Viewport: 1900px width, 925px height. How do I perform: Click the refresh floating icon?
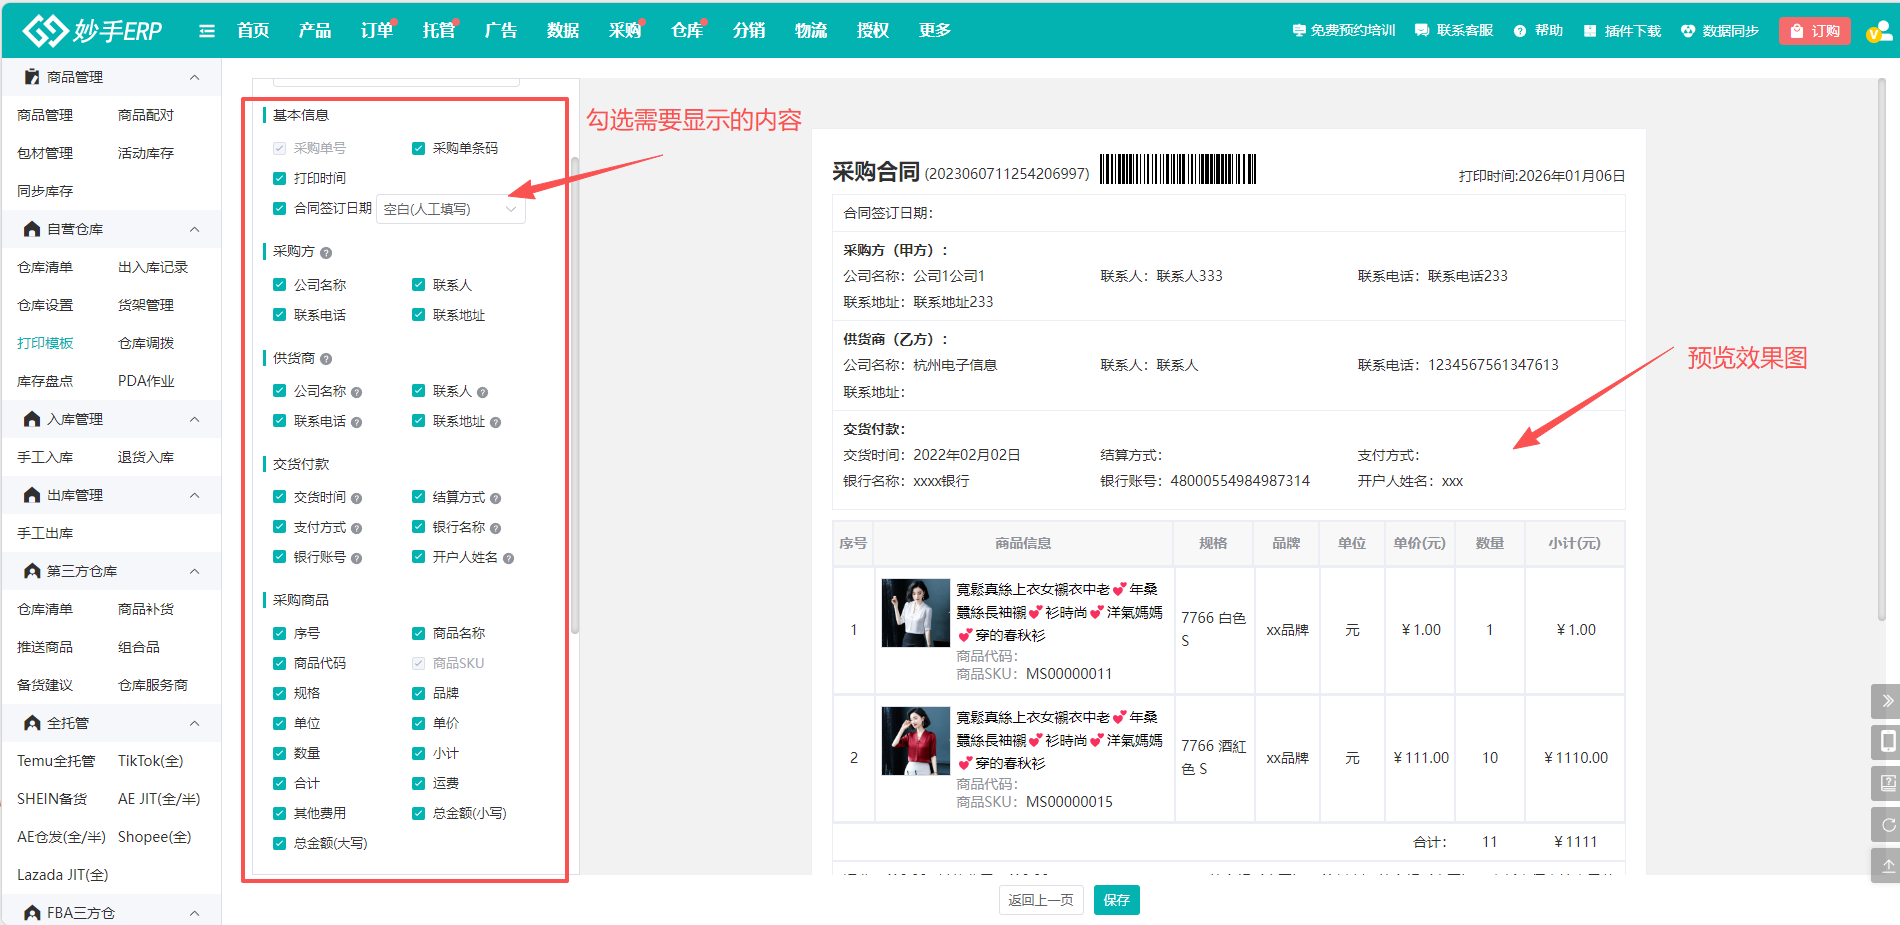[1886, 825]
